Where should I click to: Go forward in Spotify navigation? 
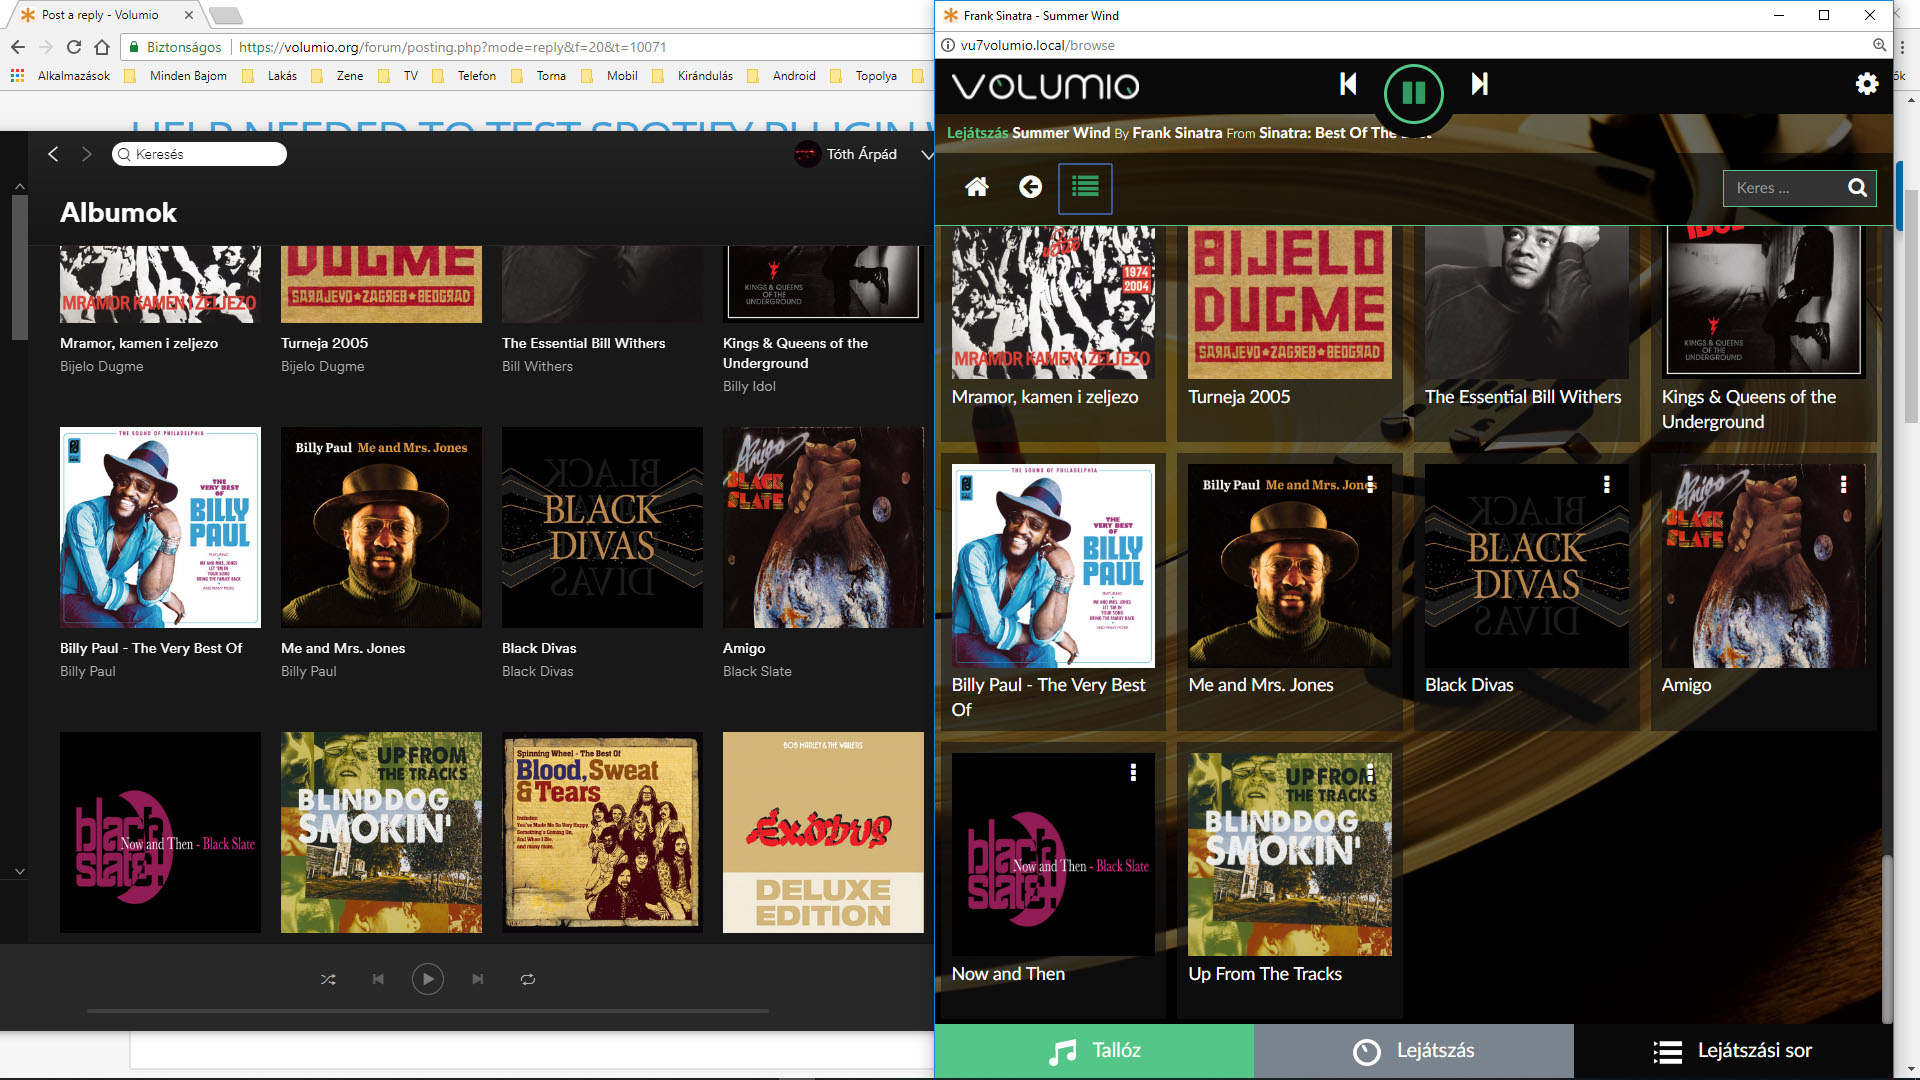click(87, 154)
